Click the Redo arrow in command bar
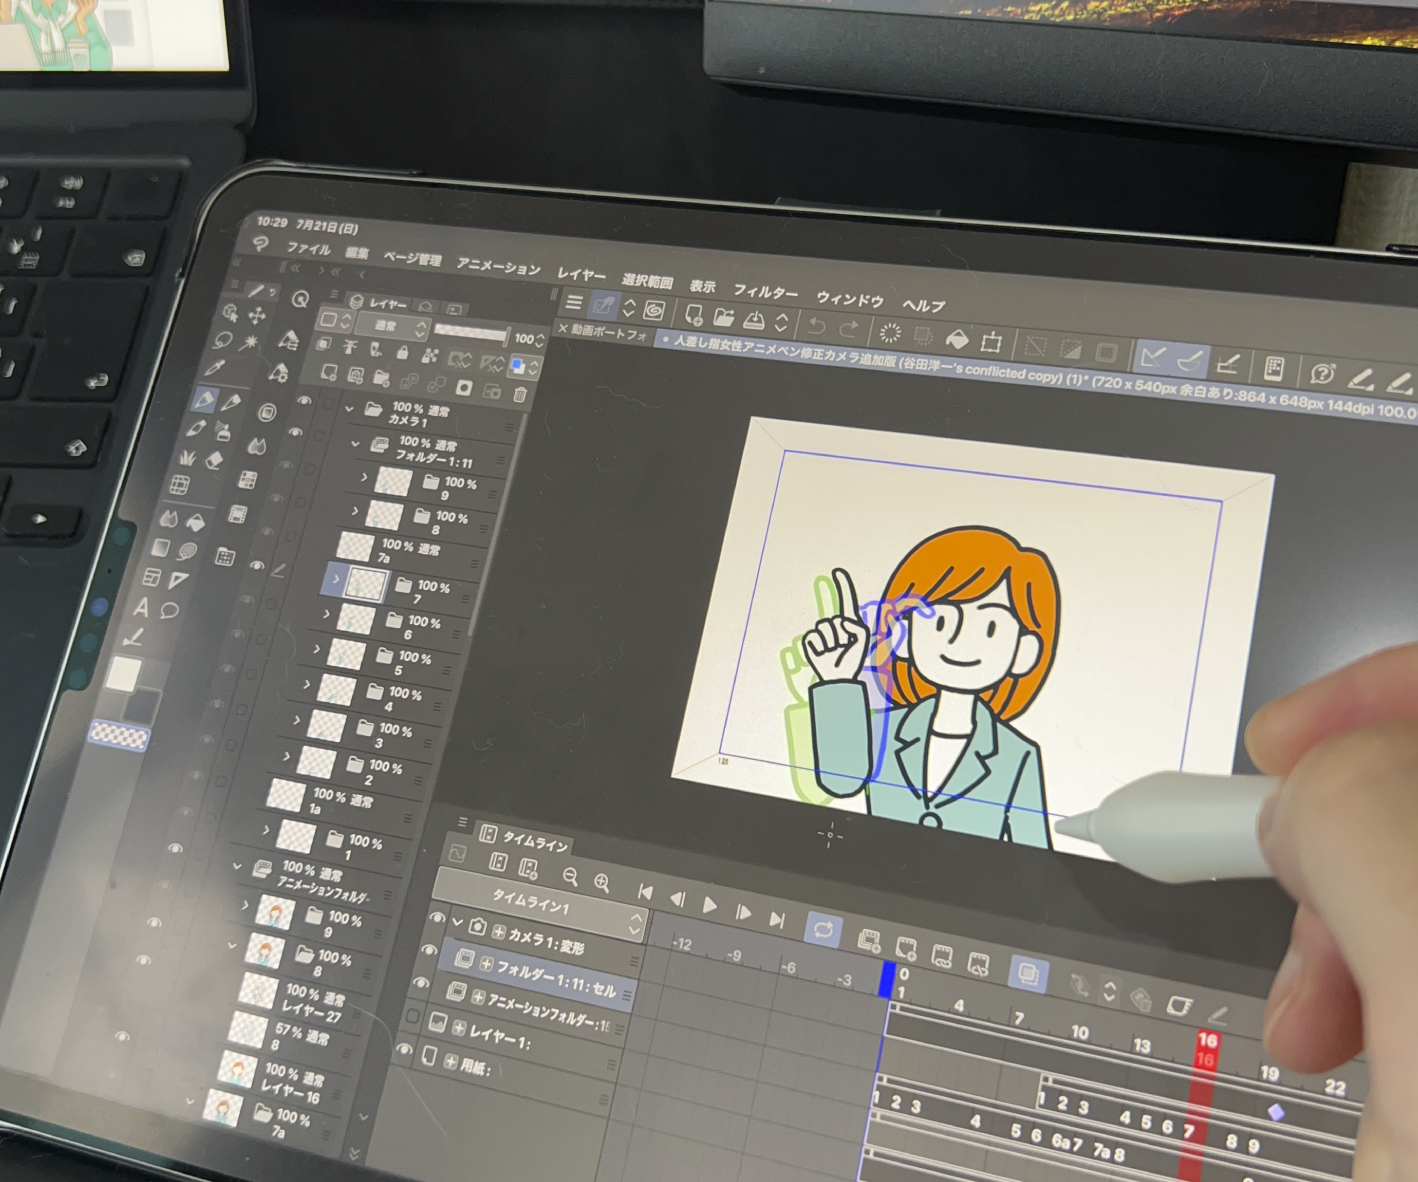Screen dimensions: 1418x1182 (849, 329)
